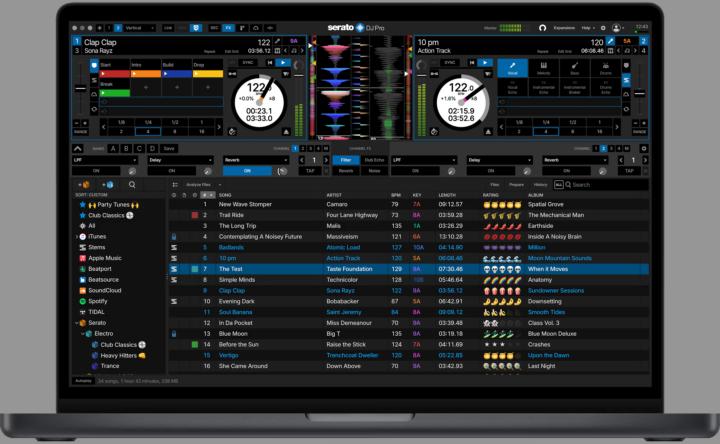Screen dimensions: 720x444
Task: Select the track The Test row
Action: pyautogui.click(x=409, y=269)
